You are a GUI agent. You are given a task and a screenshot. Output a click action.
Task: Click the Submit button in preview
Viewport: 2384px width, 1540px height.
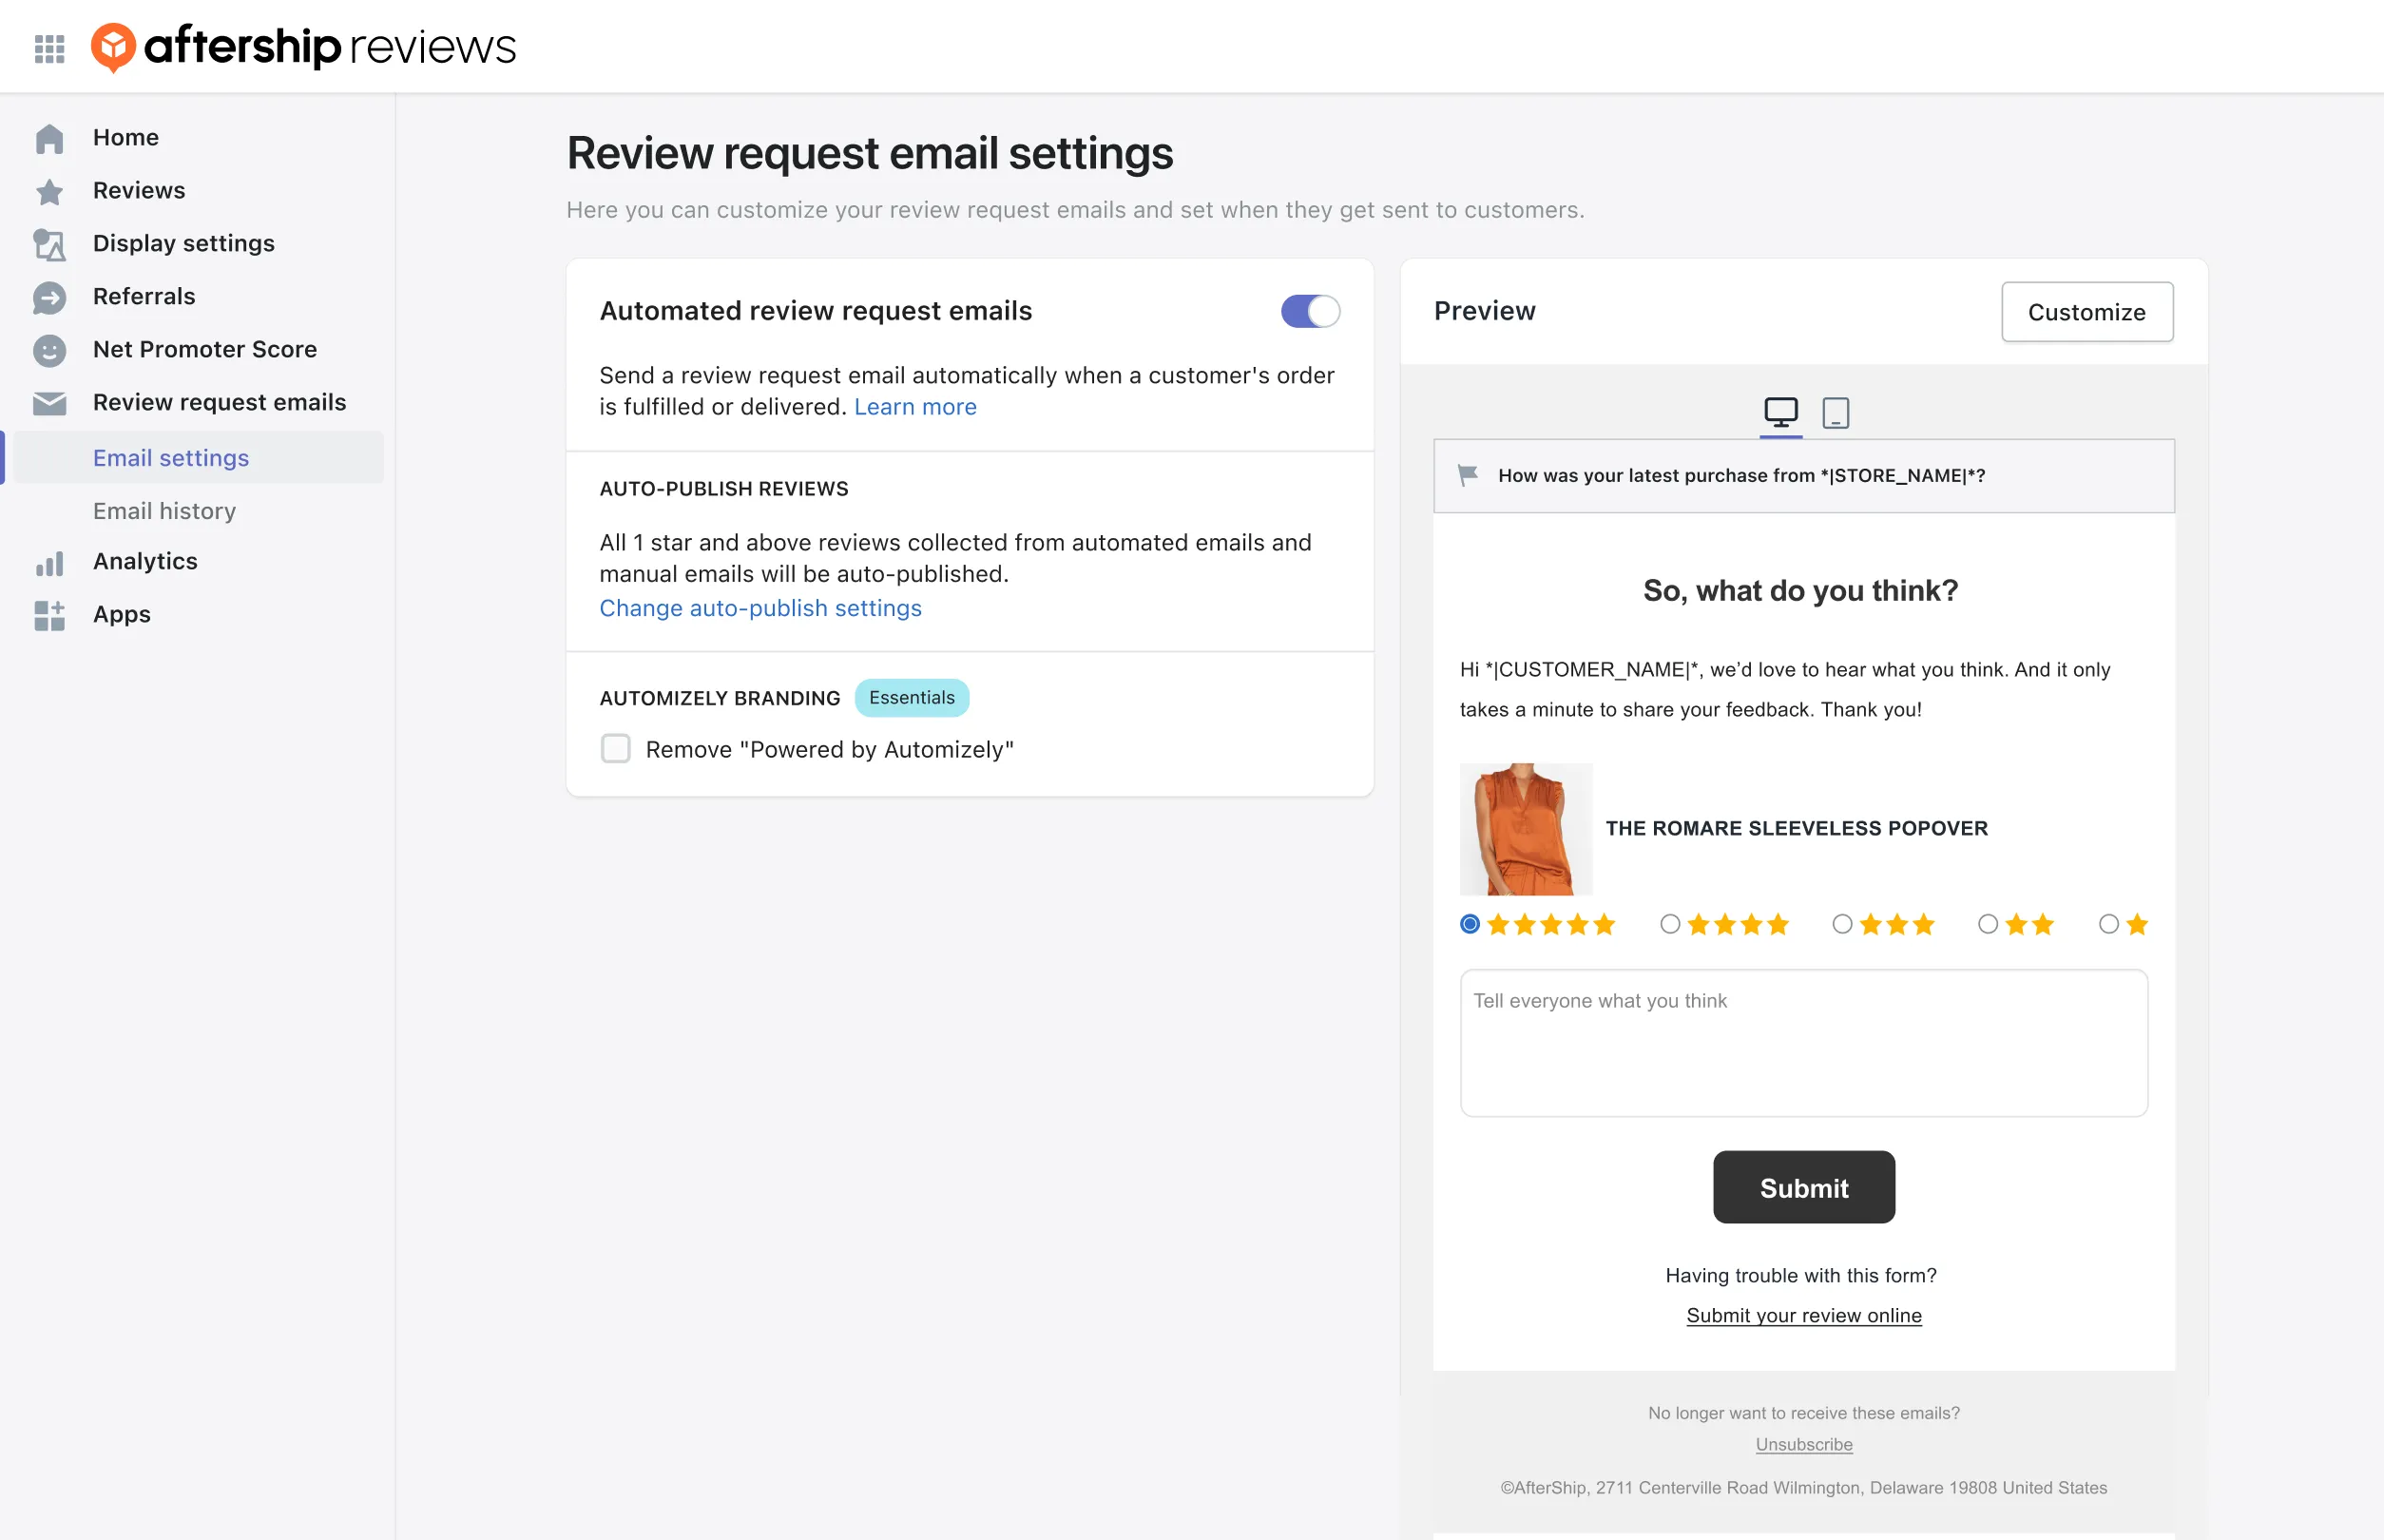(1803, 1187)
